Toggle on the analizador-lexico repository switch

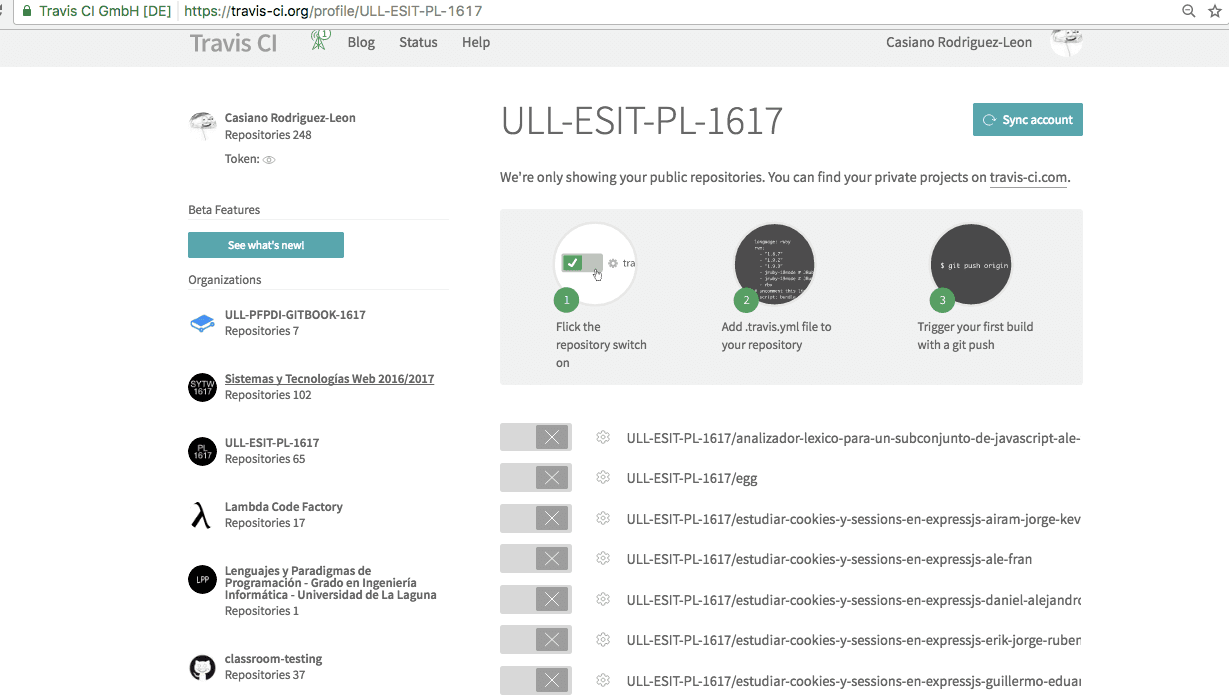(536, 437)
